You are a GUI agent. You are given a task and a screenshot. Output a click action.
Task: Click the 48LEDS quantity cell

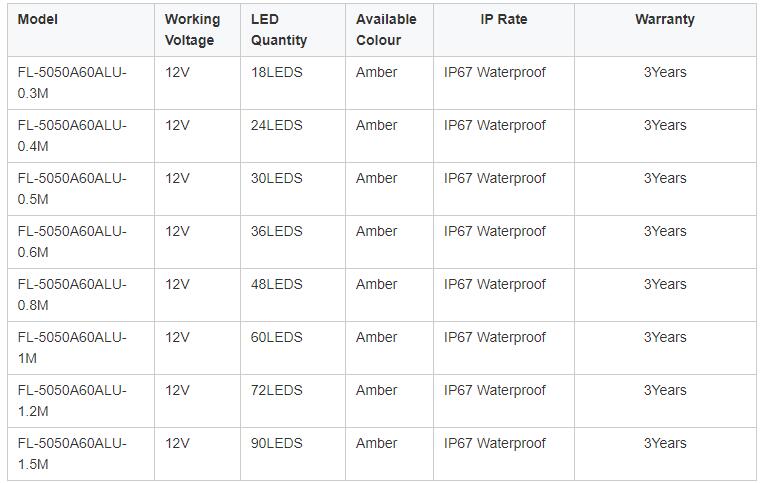[x=276, y=284]
